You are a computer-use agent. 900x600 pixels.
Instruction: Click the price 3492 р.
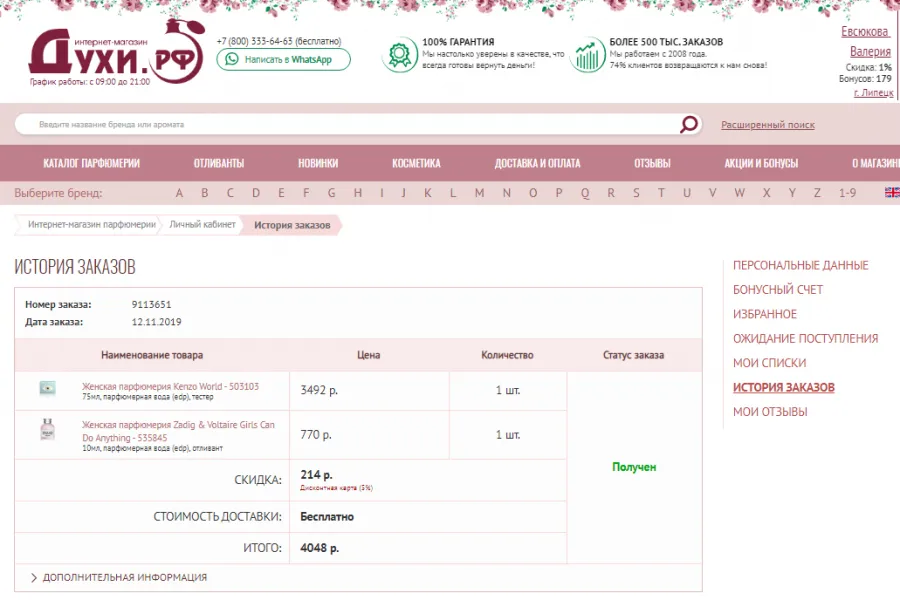(x=319, y=390)
